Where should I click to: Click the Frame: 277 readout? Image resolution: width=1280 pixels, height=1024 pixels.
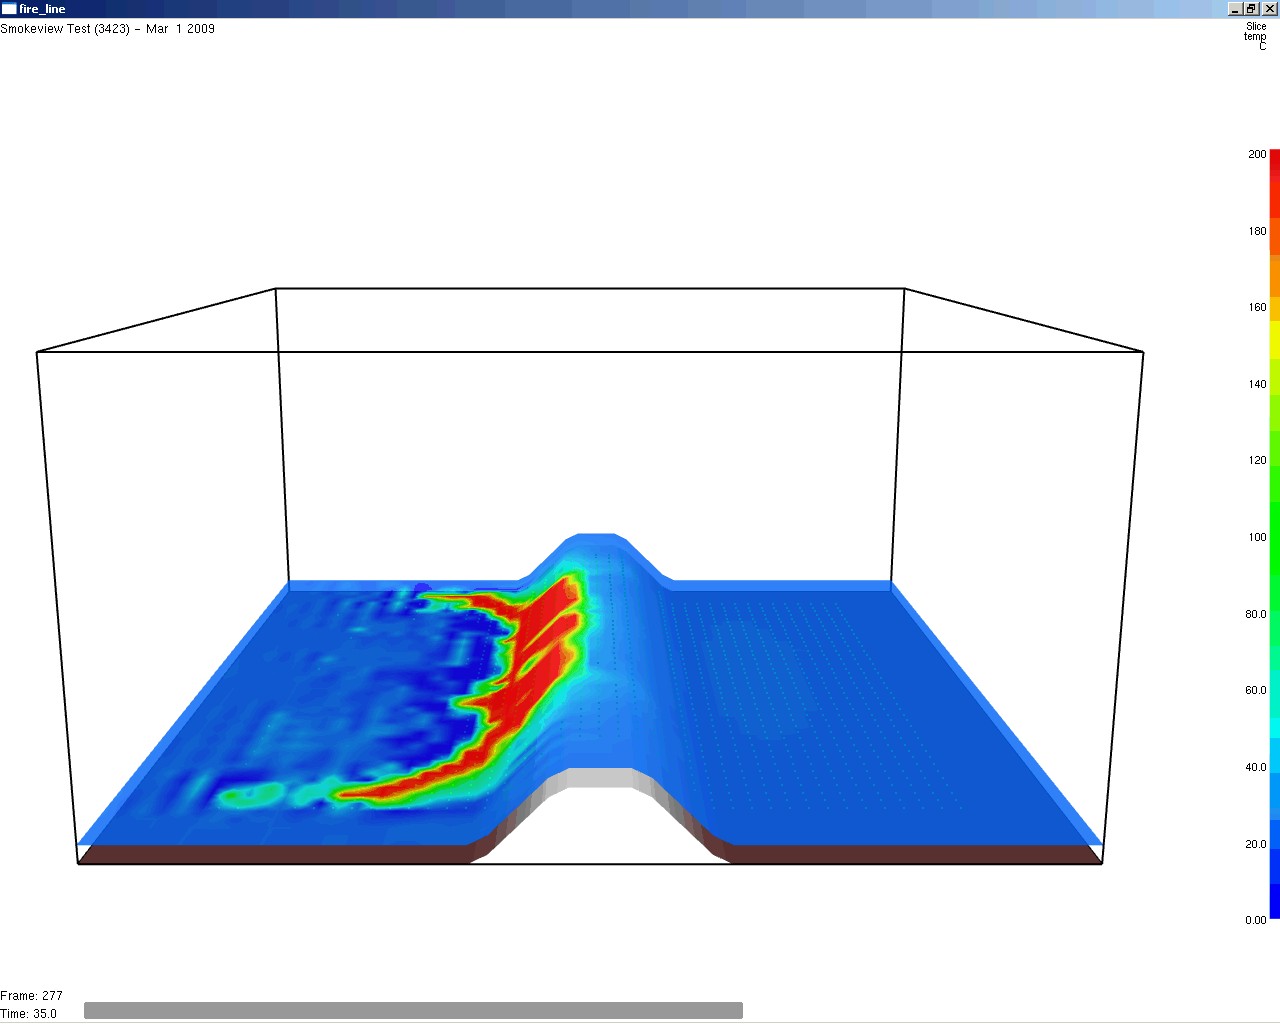tap(31, 996)
